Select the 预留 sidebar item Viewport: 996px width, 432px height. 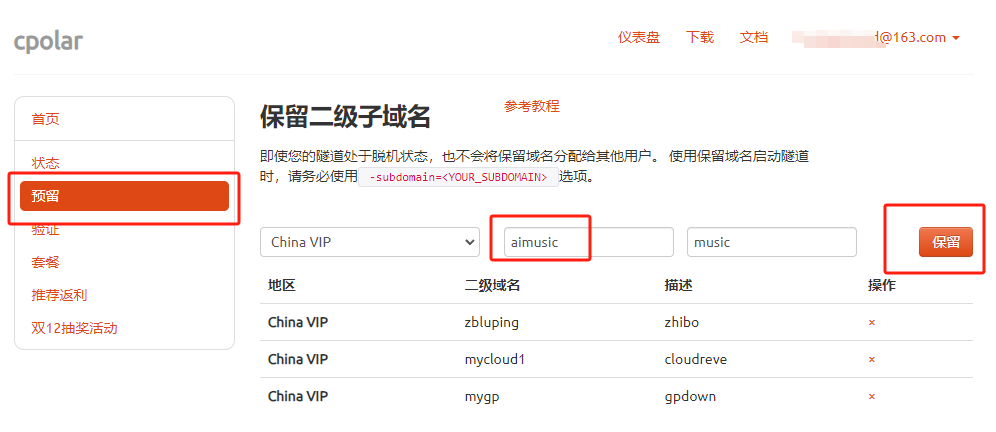pos(124,196)
